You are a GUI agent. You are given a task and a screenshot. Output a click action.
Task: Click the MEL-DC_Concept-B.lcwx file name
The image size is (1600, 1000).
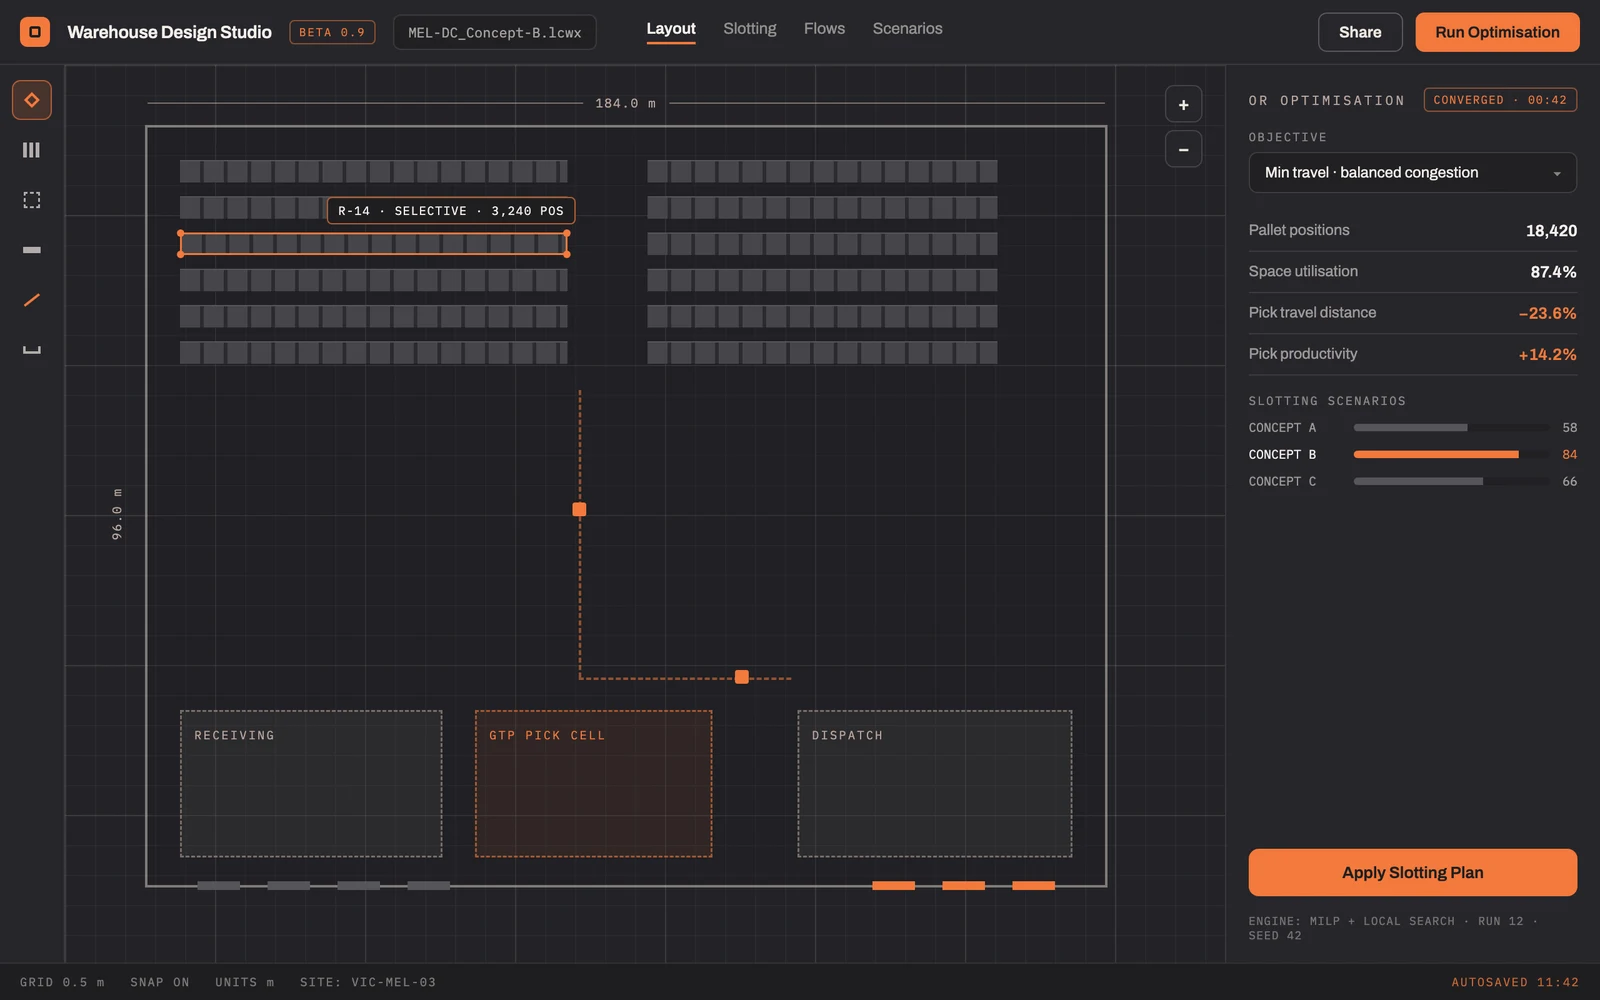(x=495, y=32)
